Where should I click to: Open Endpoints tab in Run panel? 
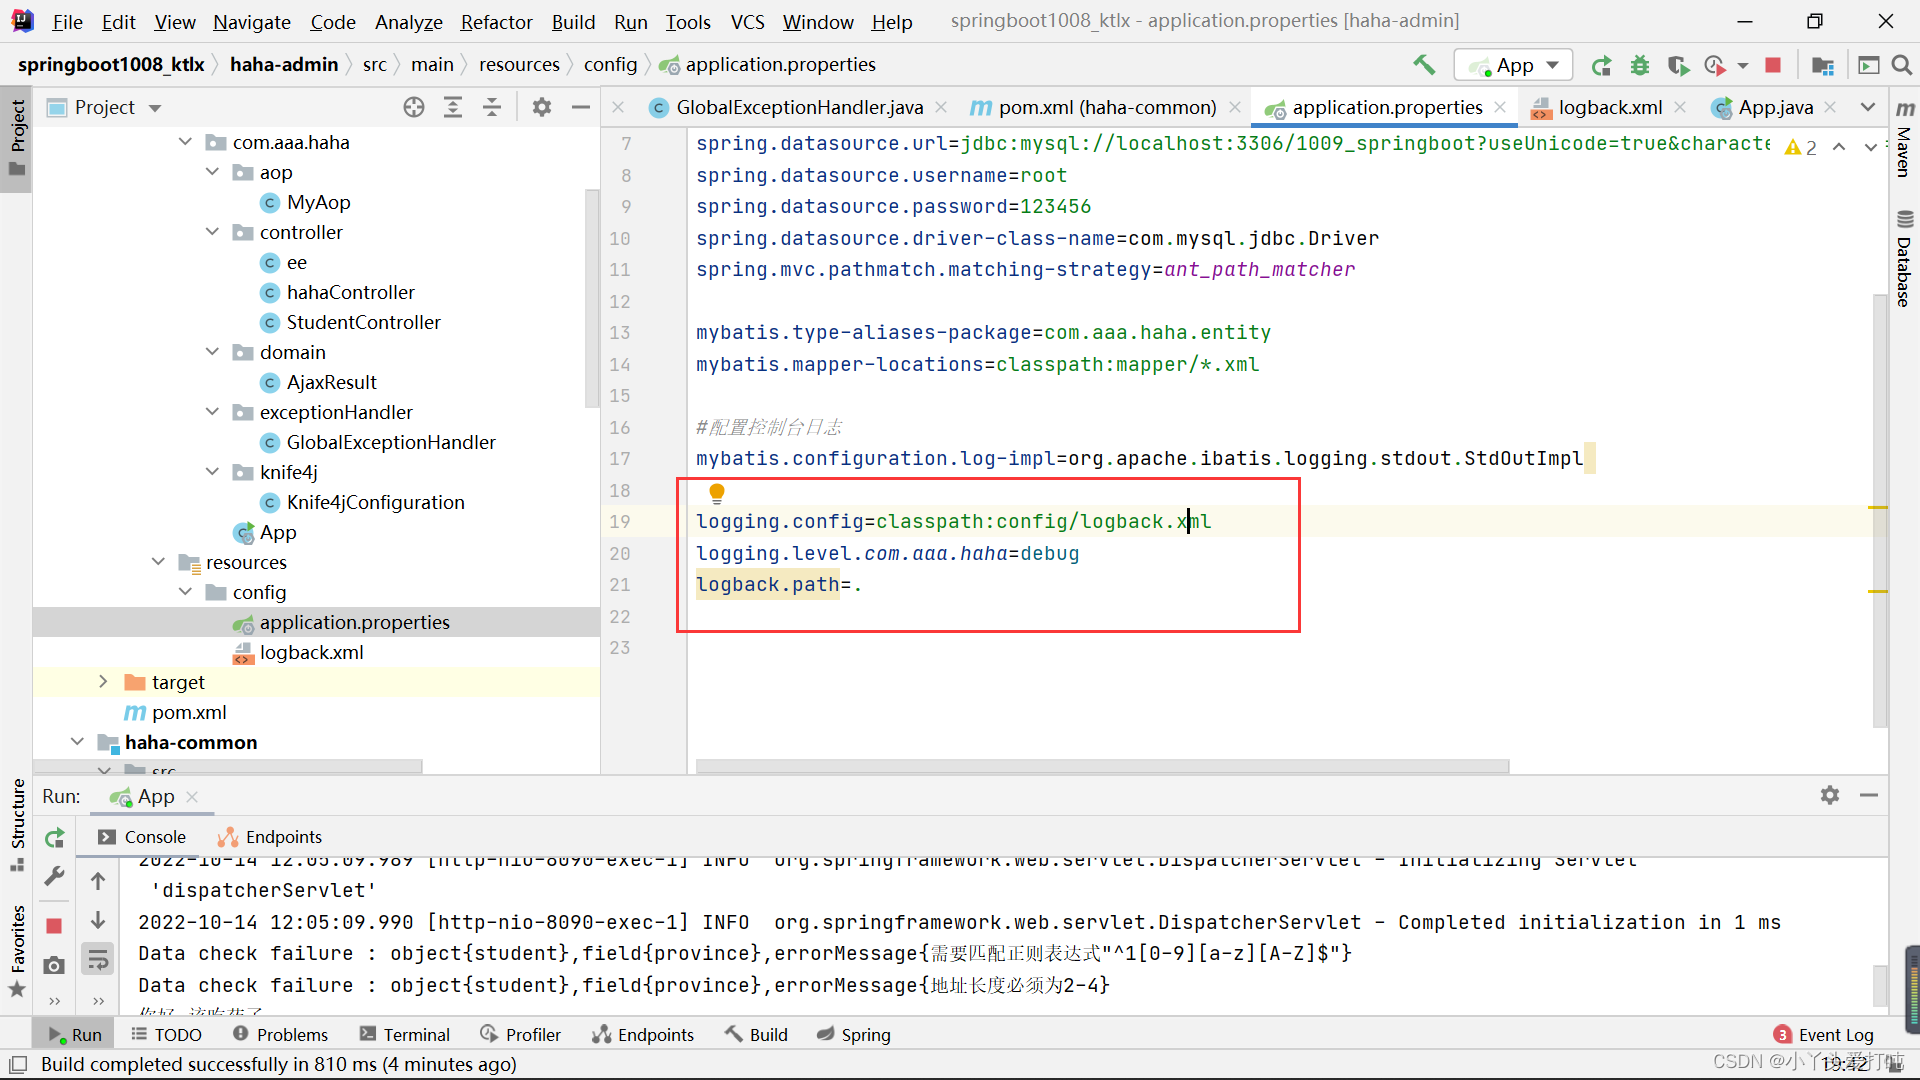point(270,837)
